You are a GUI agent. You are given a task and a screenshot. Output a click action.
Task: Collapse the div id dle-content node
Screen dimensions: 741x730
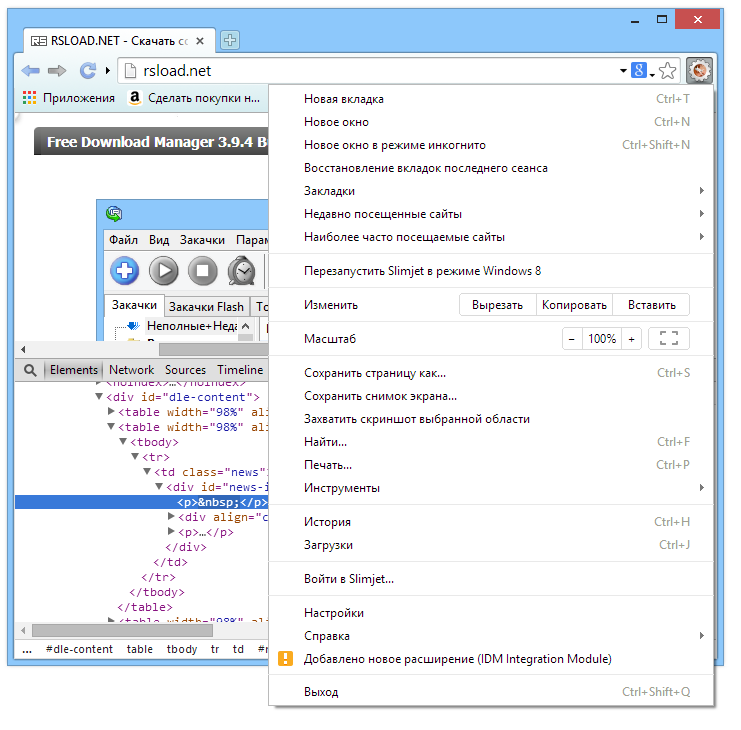[x=99, y=396]
